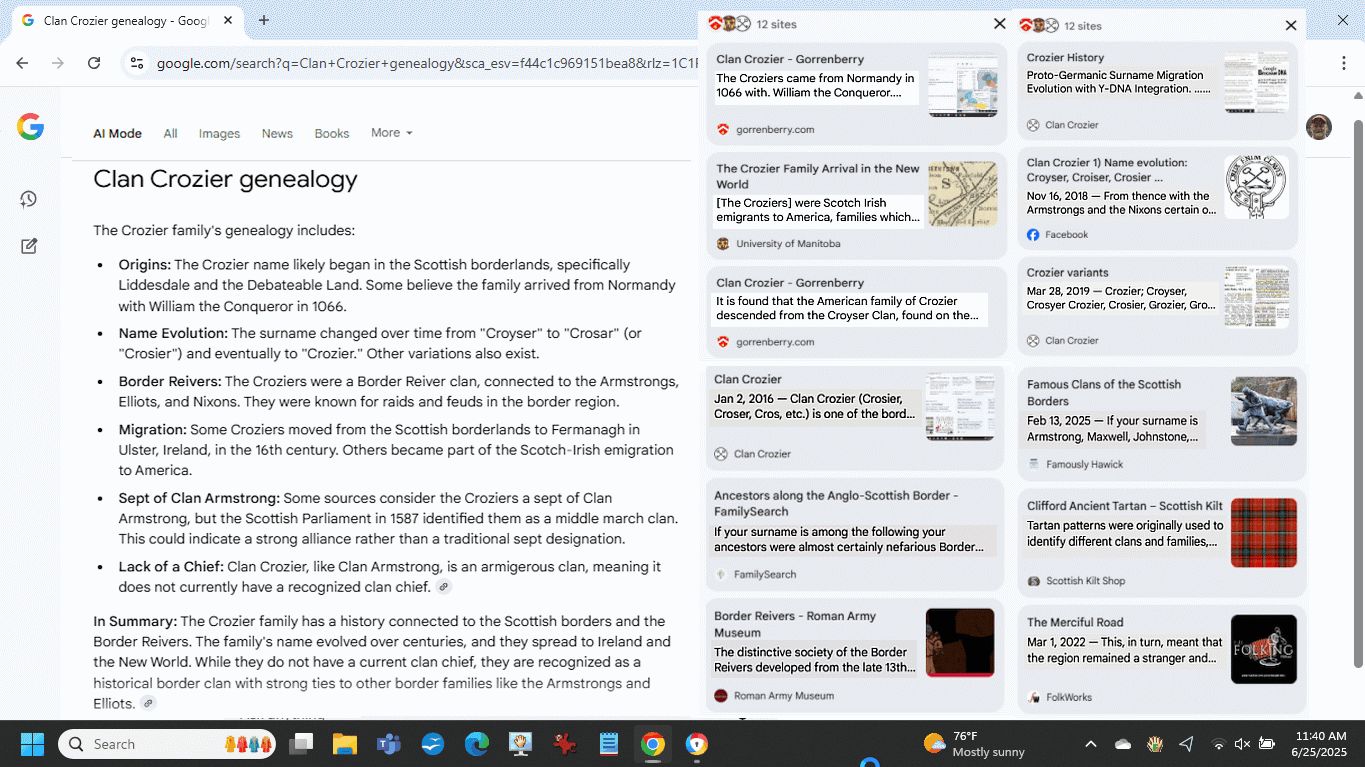Click the 'Roman Army Museum' source label
This screenshot has width=1365, height=767.
783,696
